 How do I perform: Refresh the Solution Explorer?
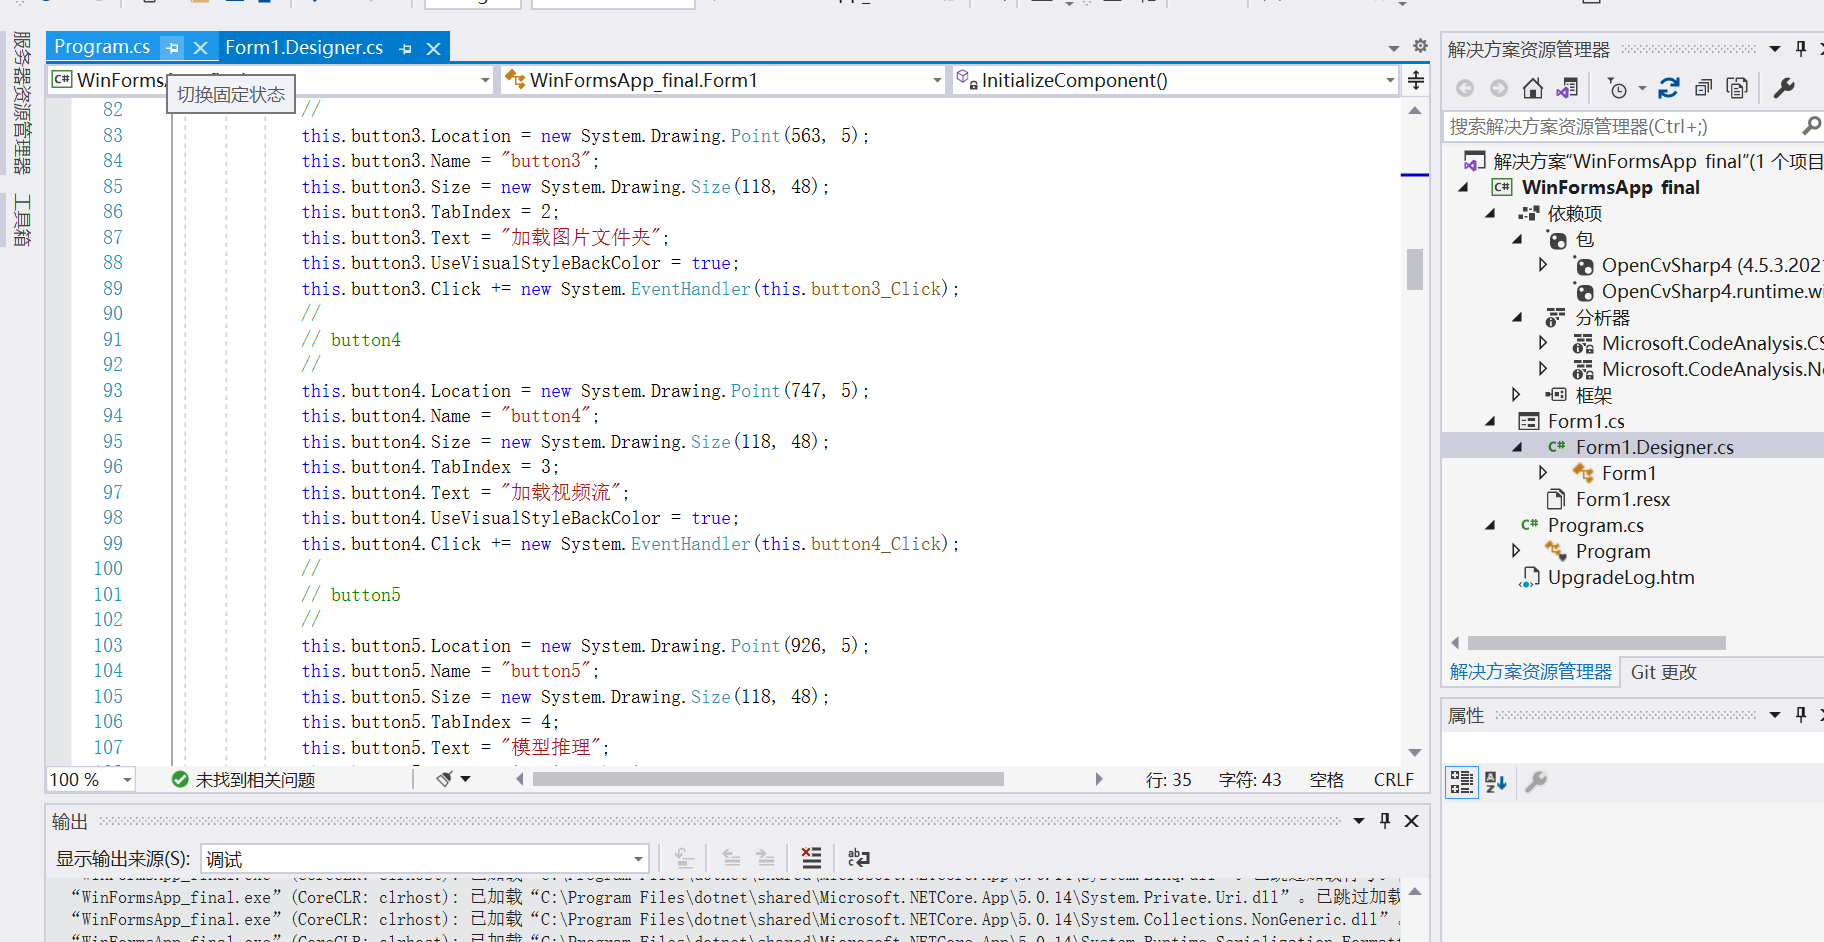(1669, 88)
